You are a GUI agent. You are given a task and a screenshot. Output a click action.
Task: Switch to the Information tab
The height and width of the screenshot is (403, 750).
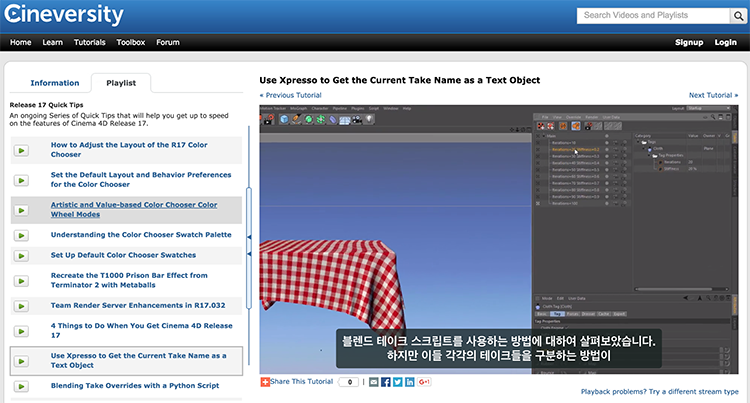coord(55,83)
